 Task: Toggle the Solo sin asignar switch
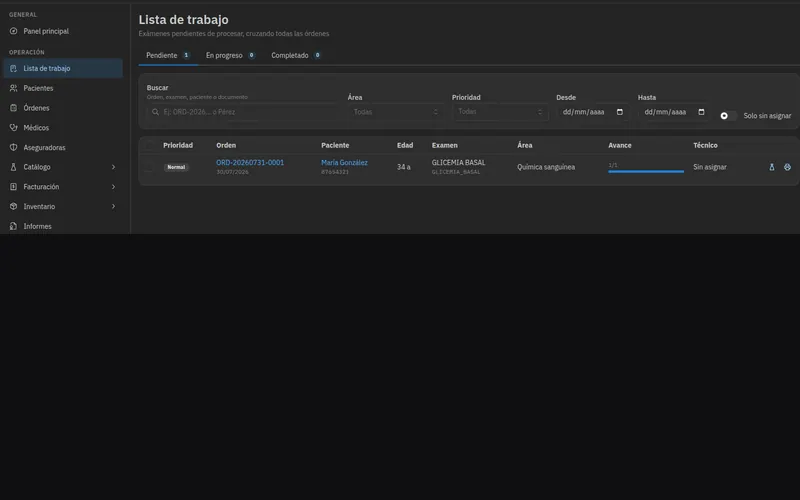[x=728, y=116]
